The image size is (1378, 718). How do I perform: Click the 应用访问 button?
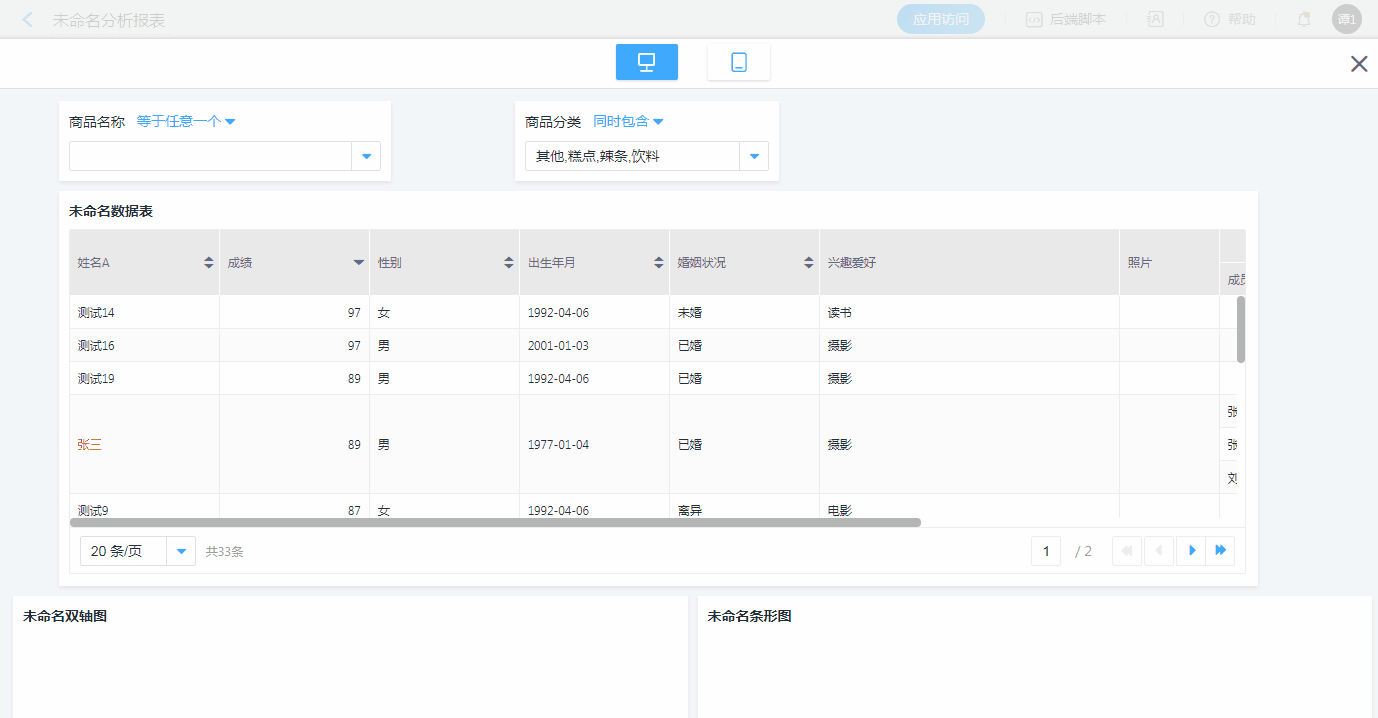(940, 19)
